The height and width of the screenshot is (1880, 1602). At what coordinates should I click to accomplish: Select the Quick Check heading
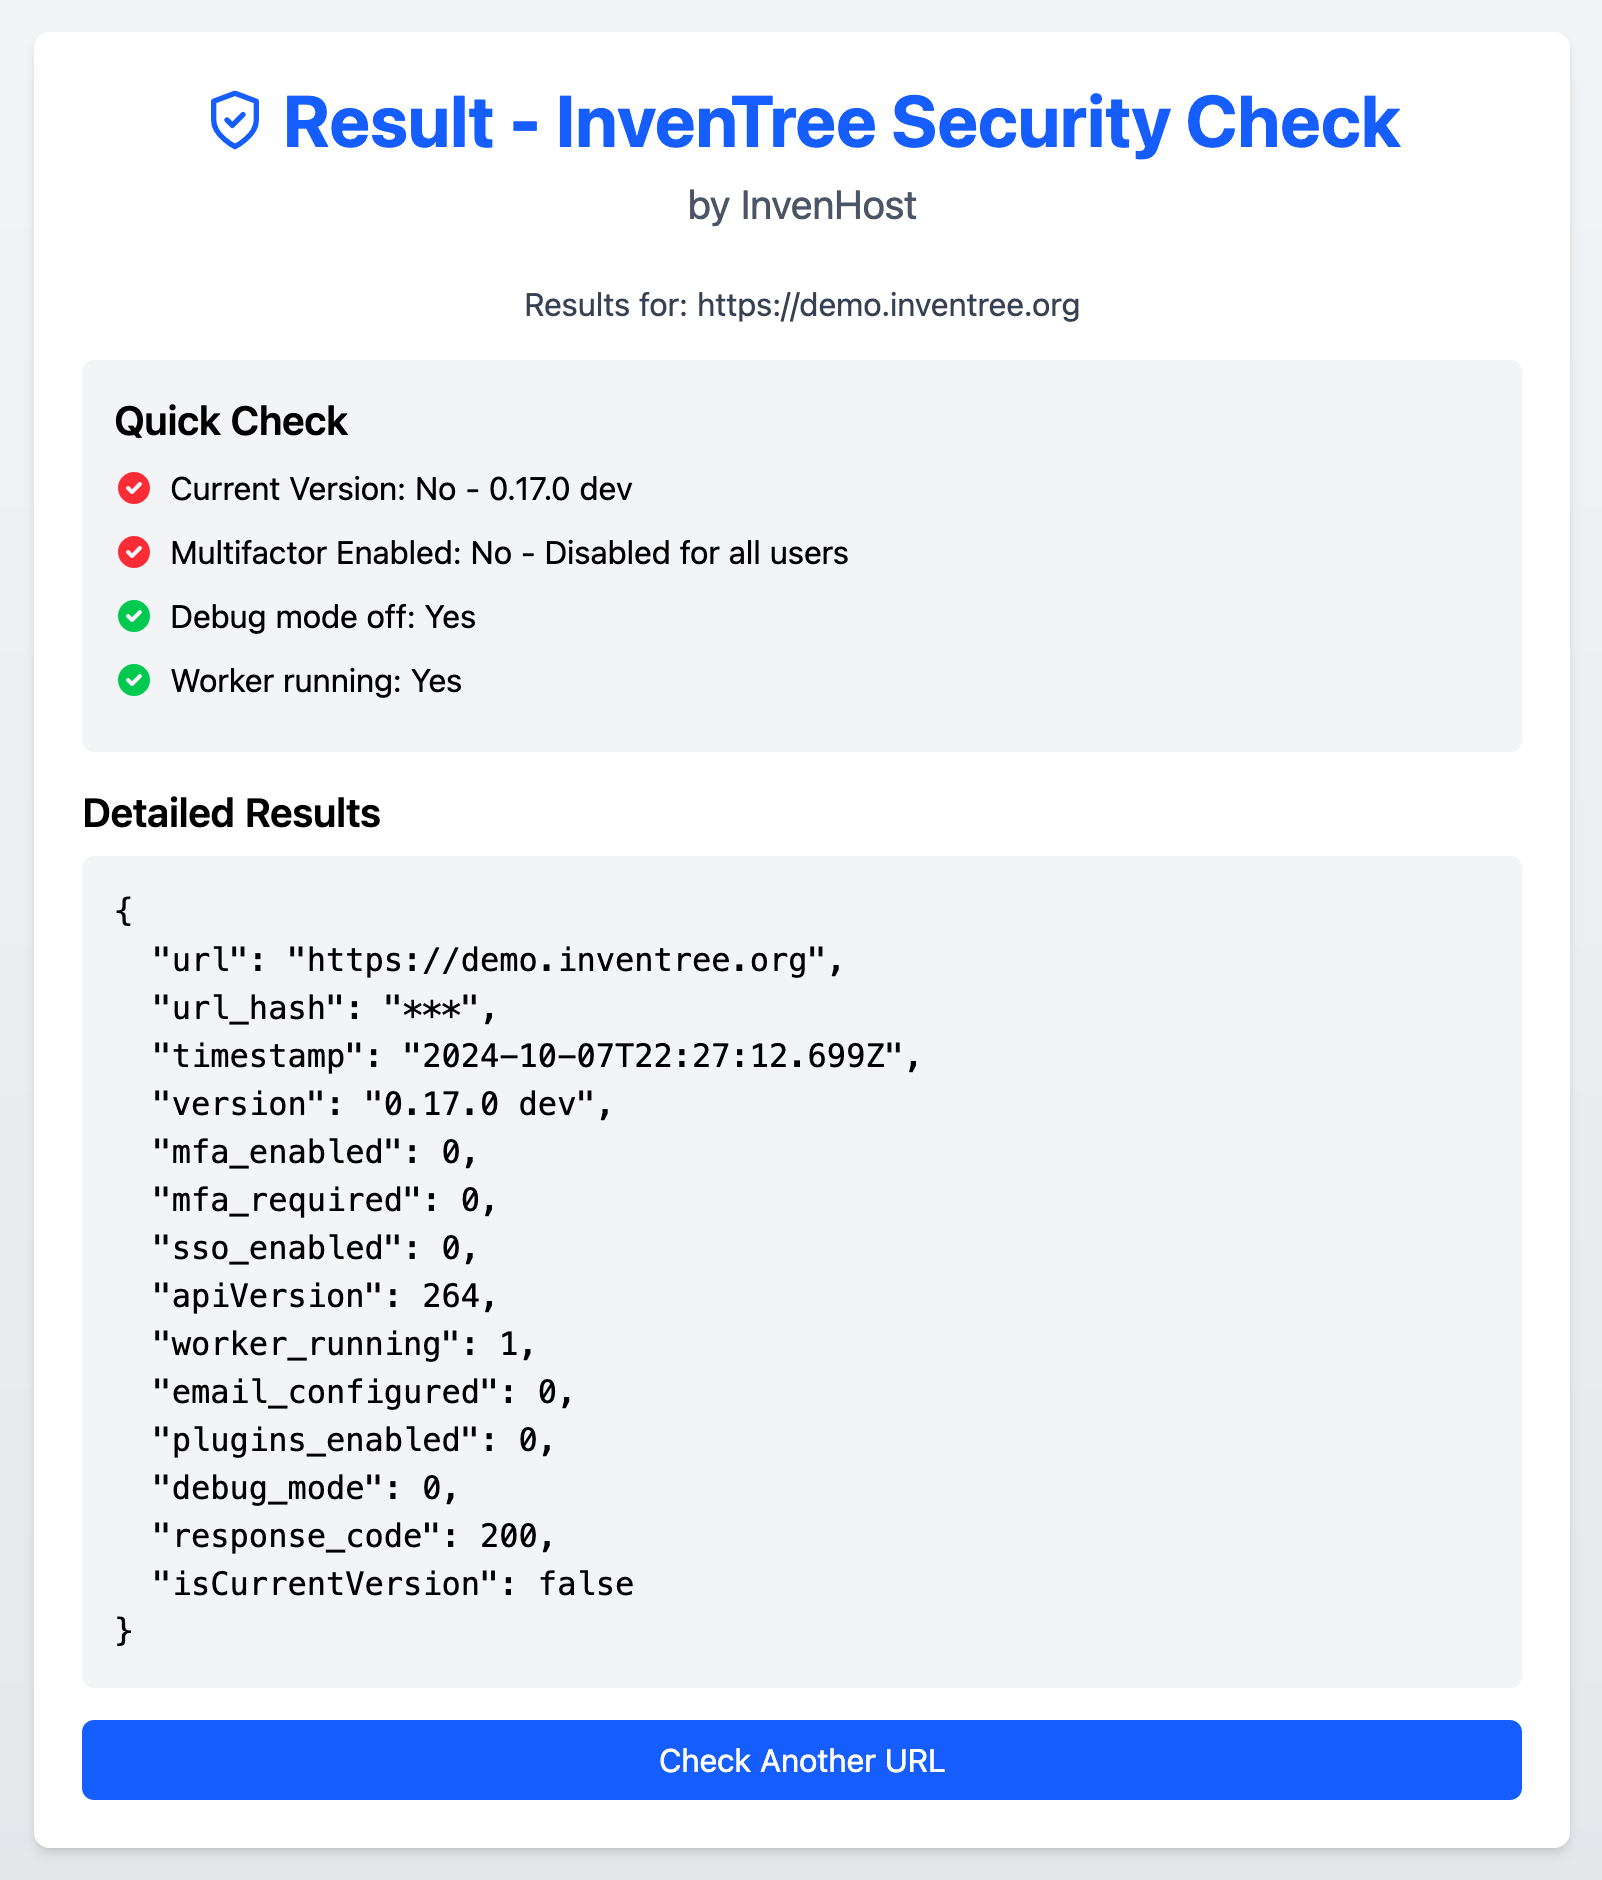231,421
